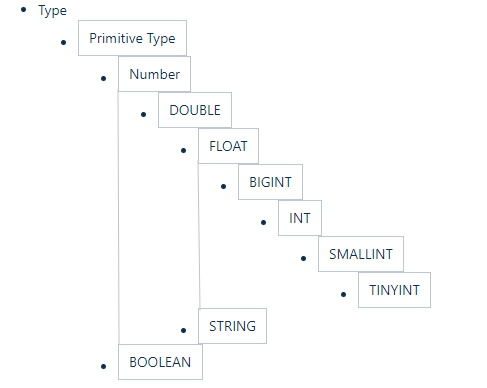
Task: Click the Primitive Type box
Action: click(x=132, y=38)
